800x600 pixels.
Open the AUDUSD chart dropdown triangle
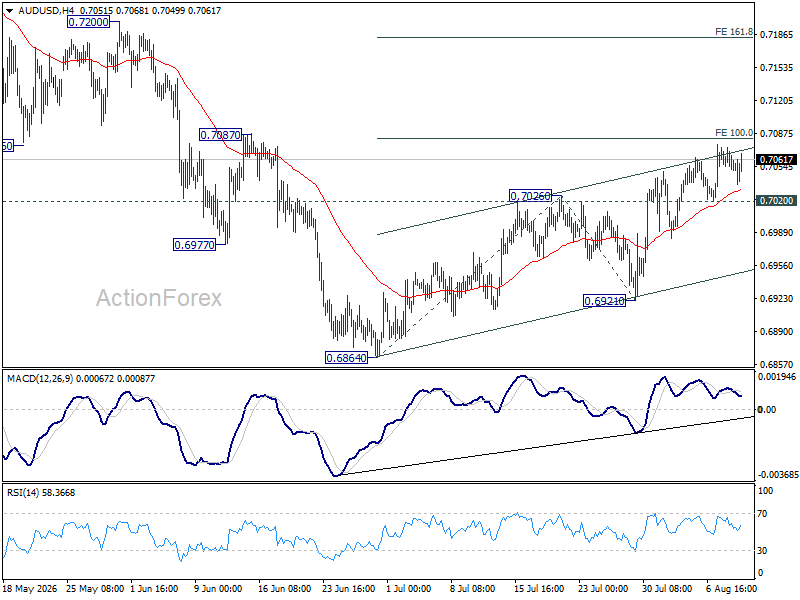9,11
